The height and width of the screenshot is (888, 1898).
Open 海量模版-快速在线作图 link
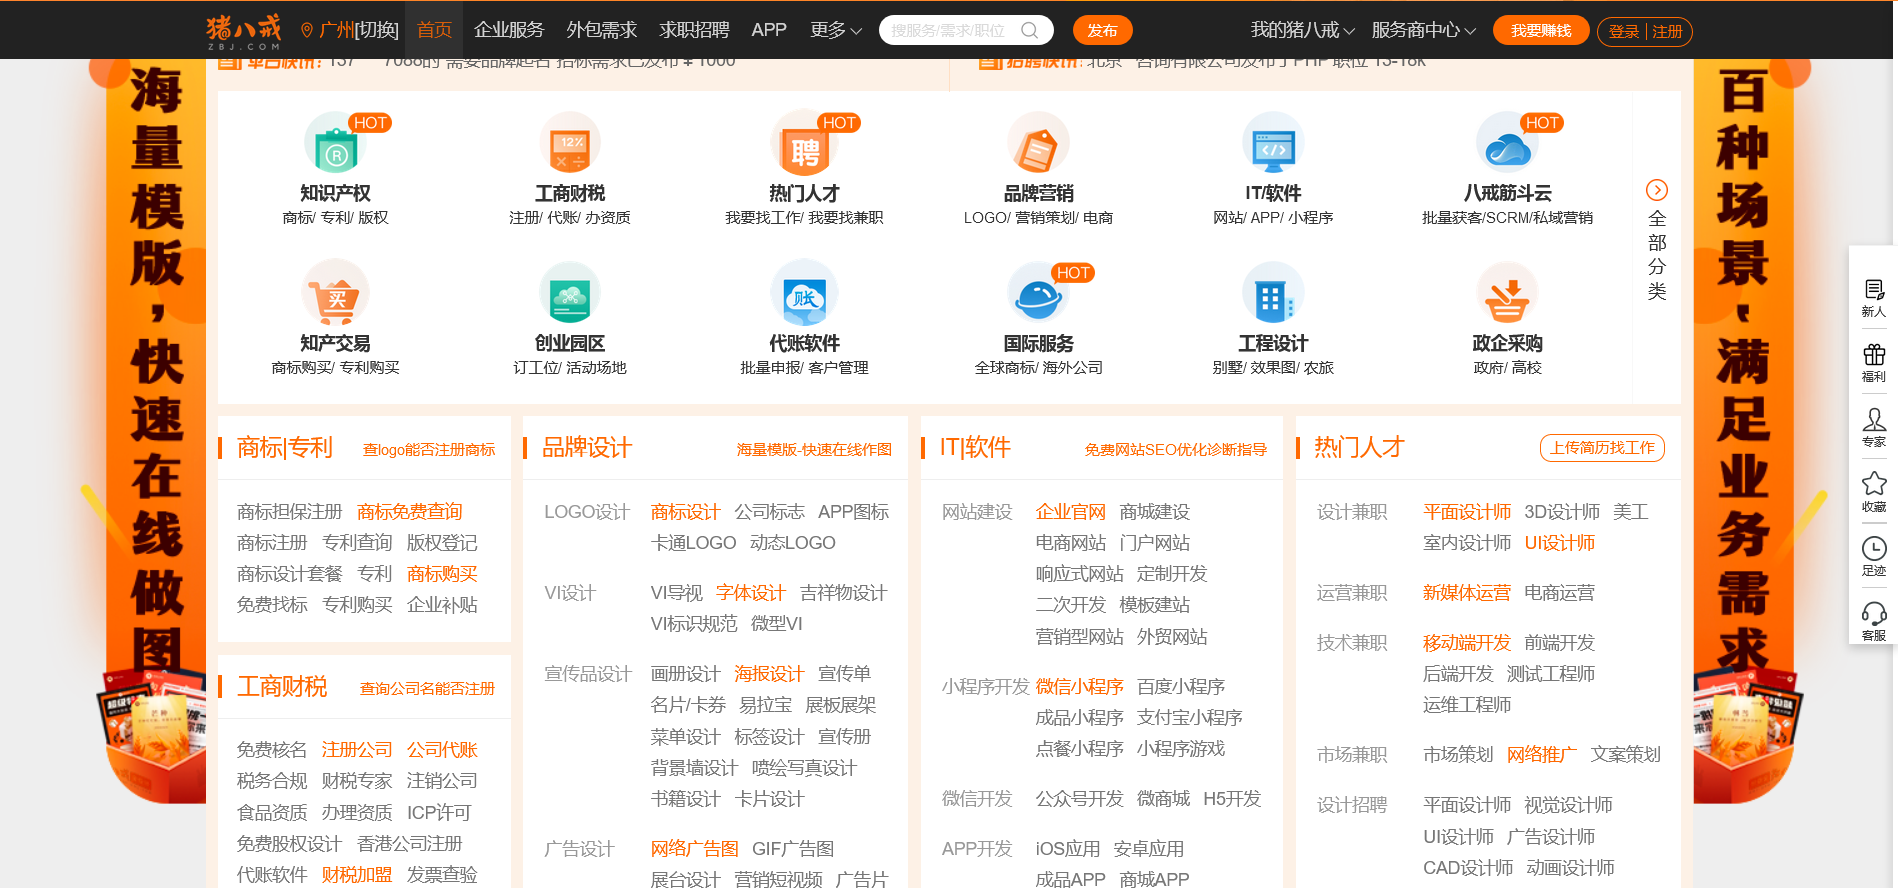click(814, 449)
